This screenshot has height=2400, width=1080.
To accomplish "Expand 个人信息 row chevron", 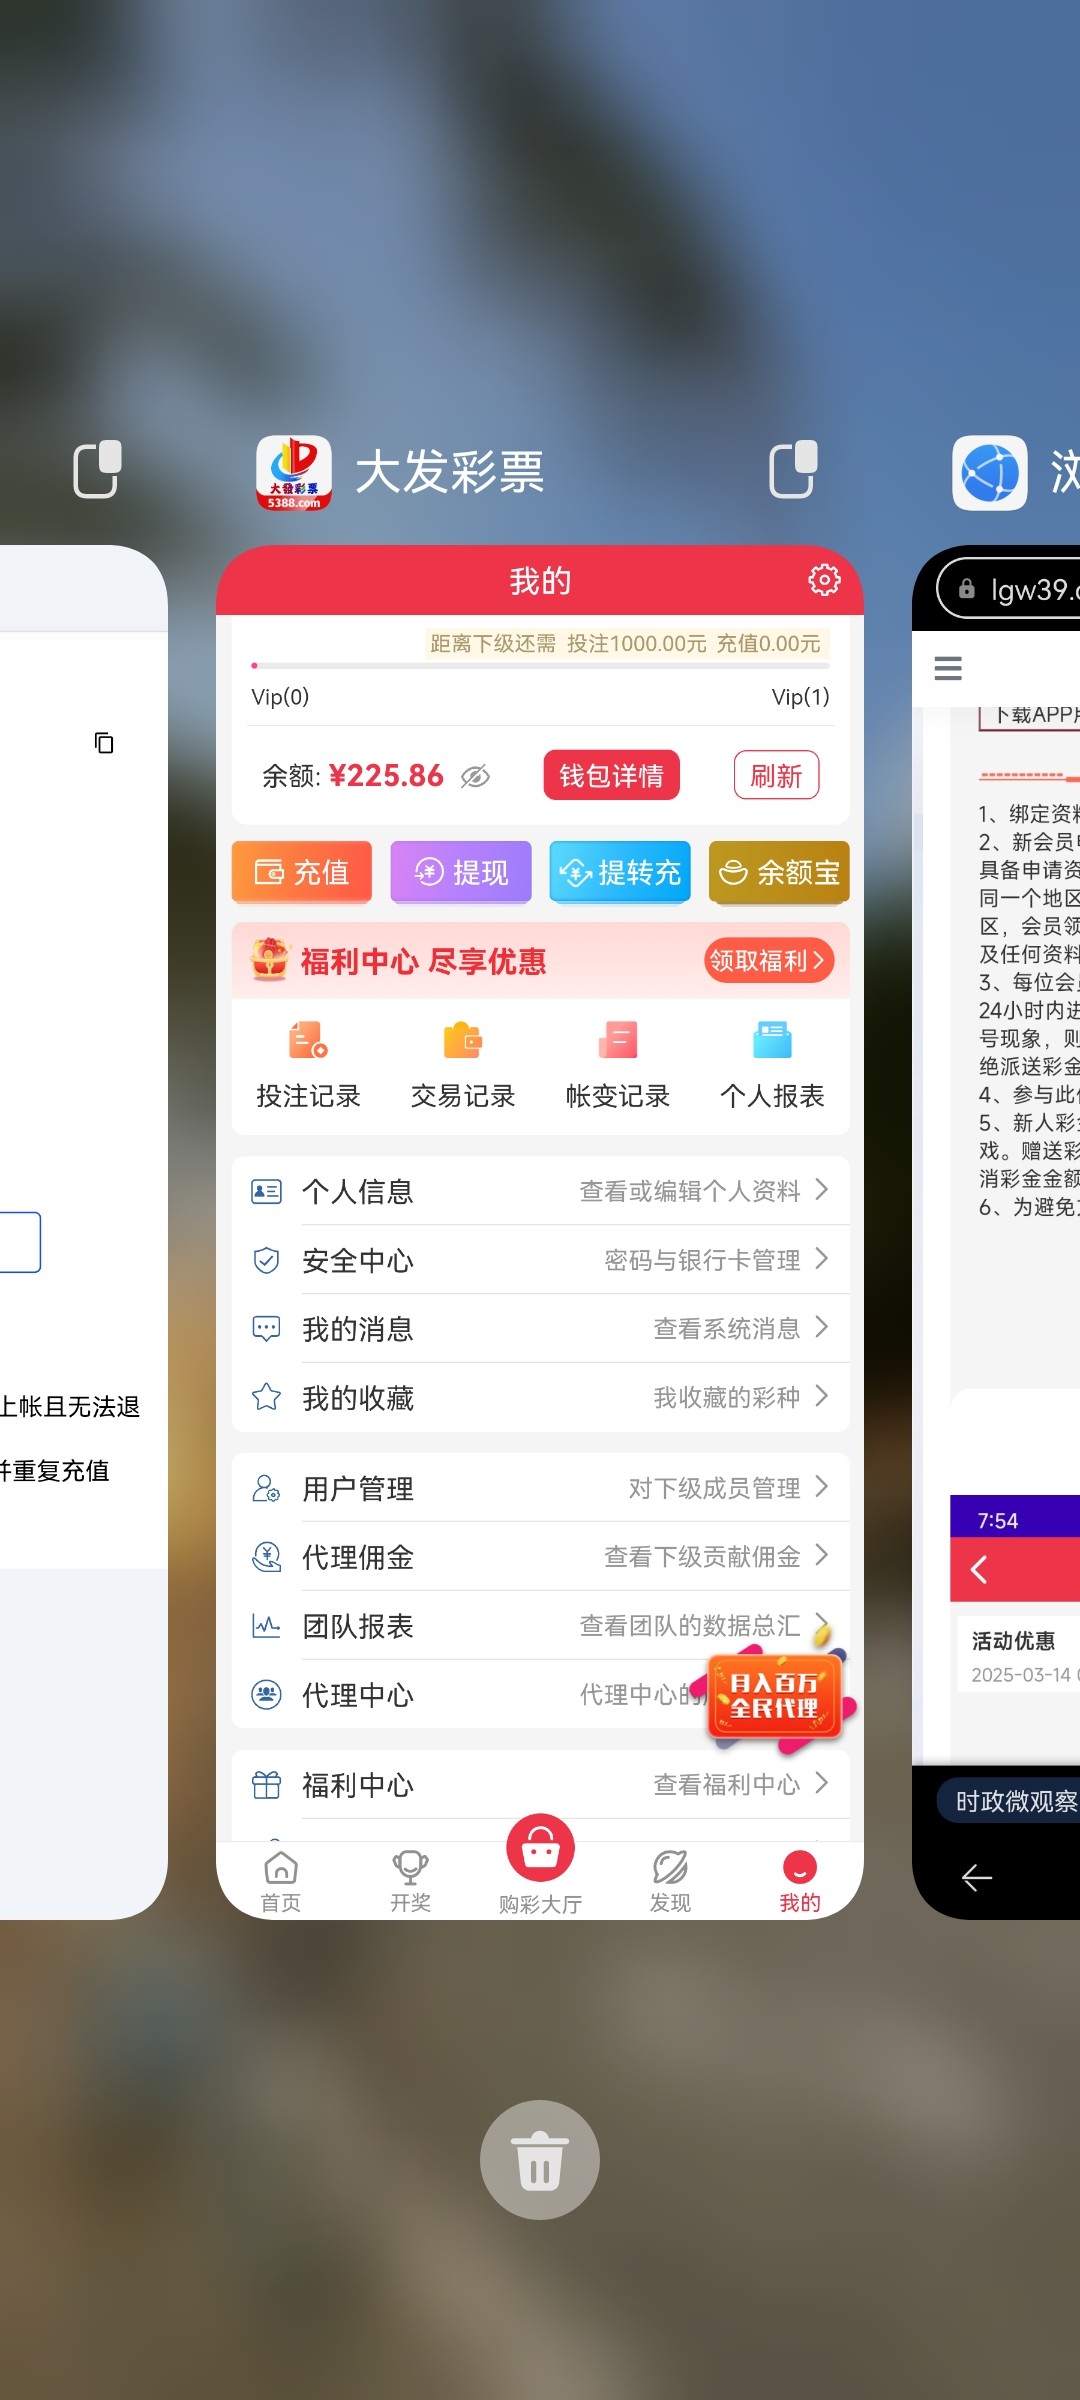I will tap(821, 1190).
